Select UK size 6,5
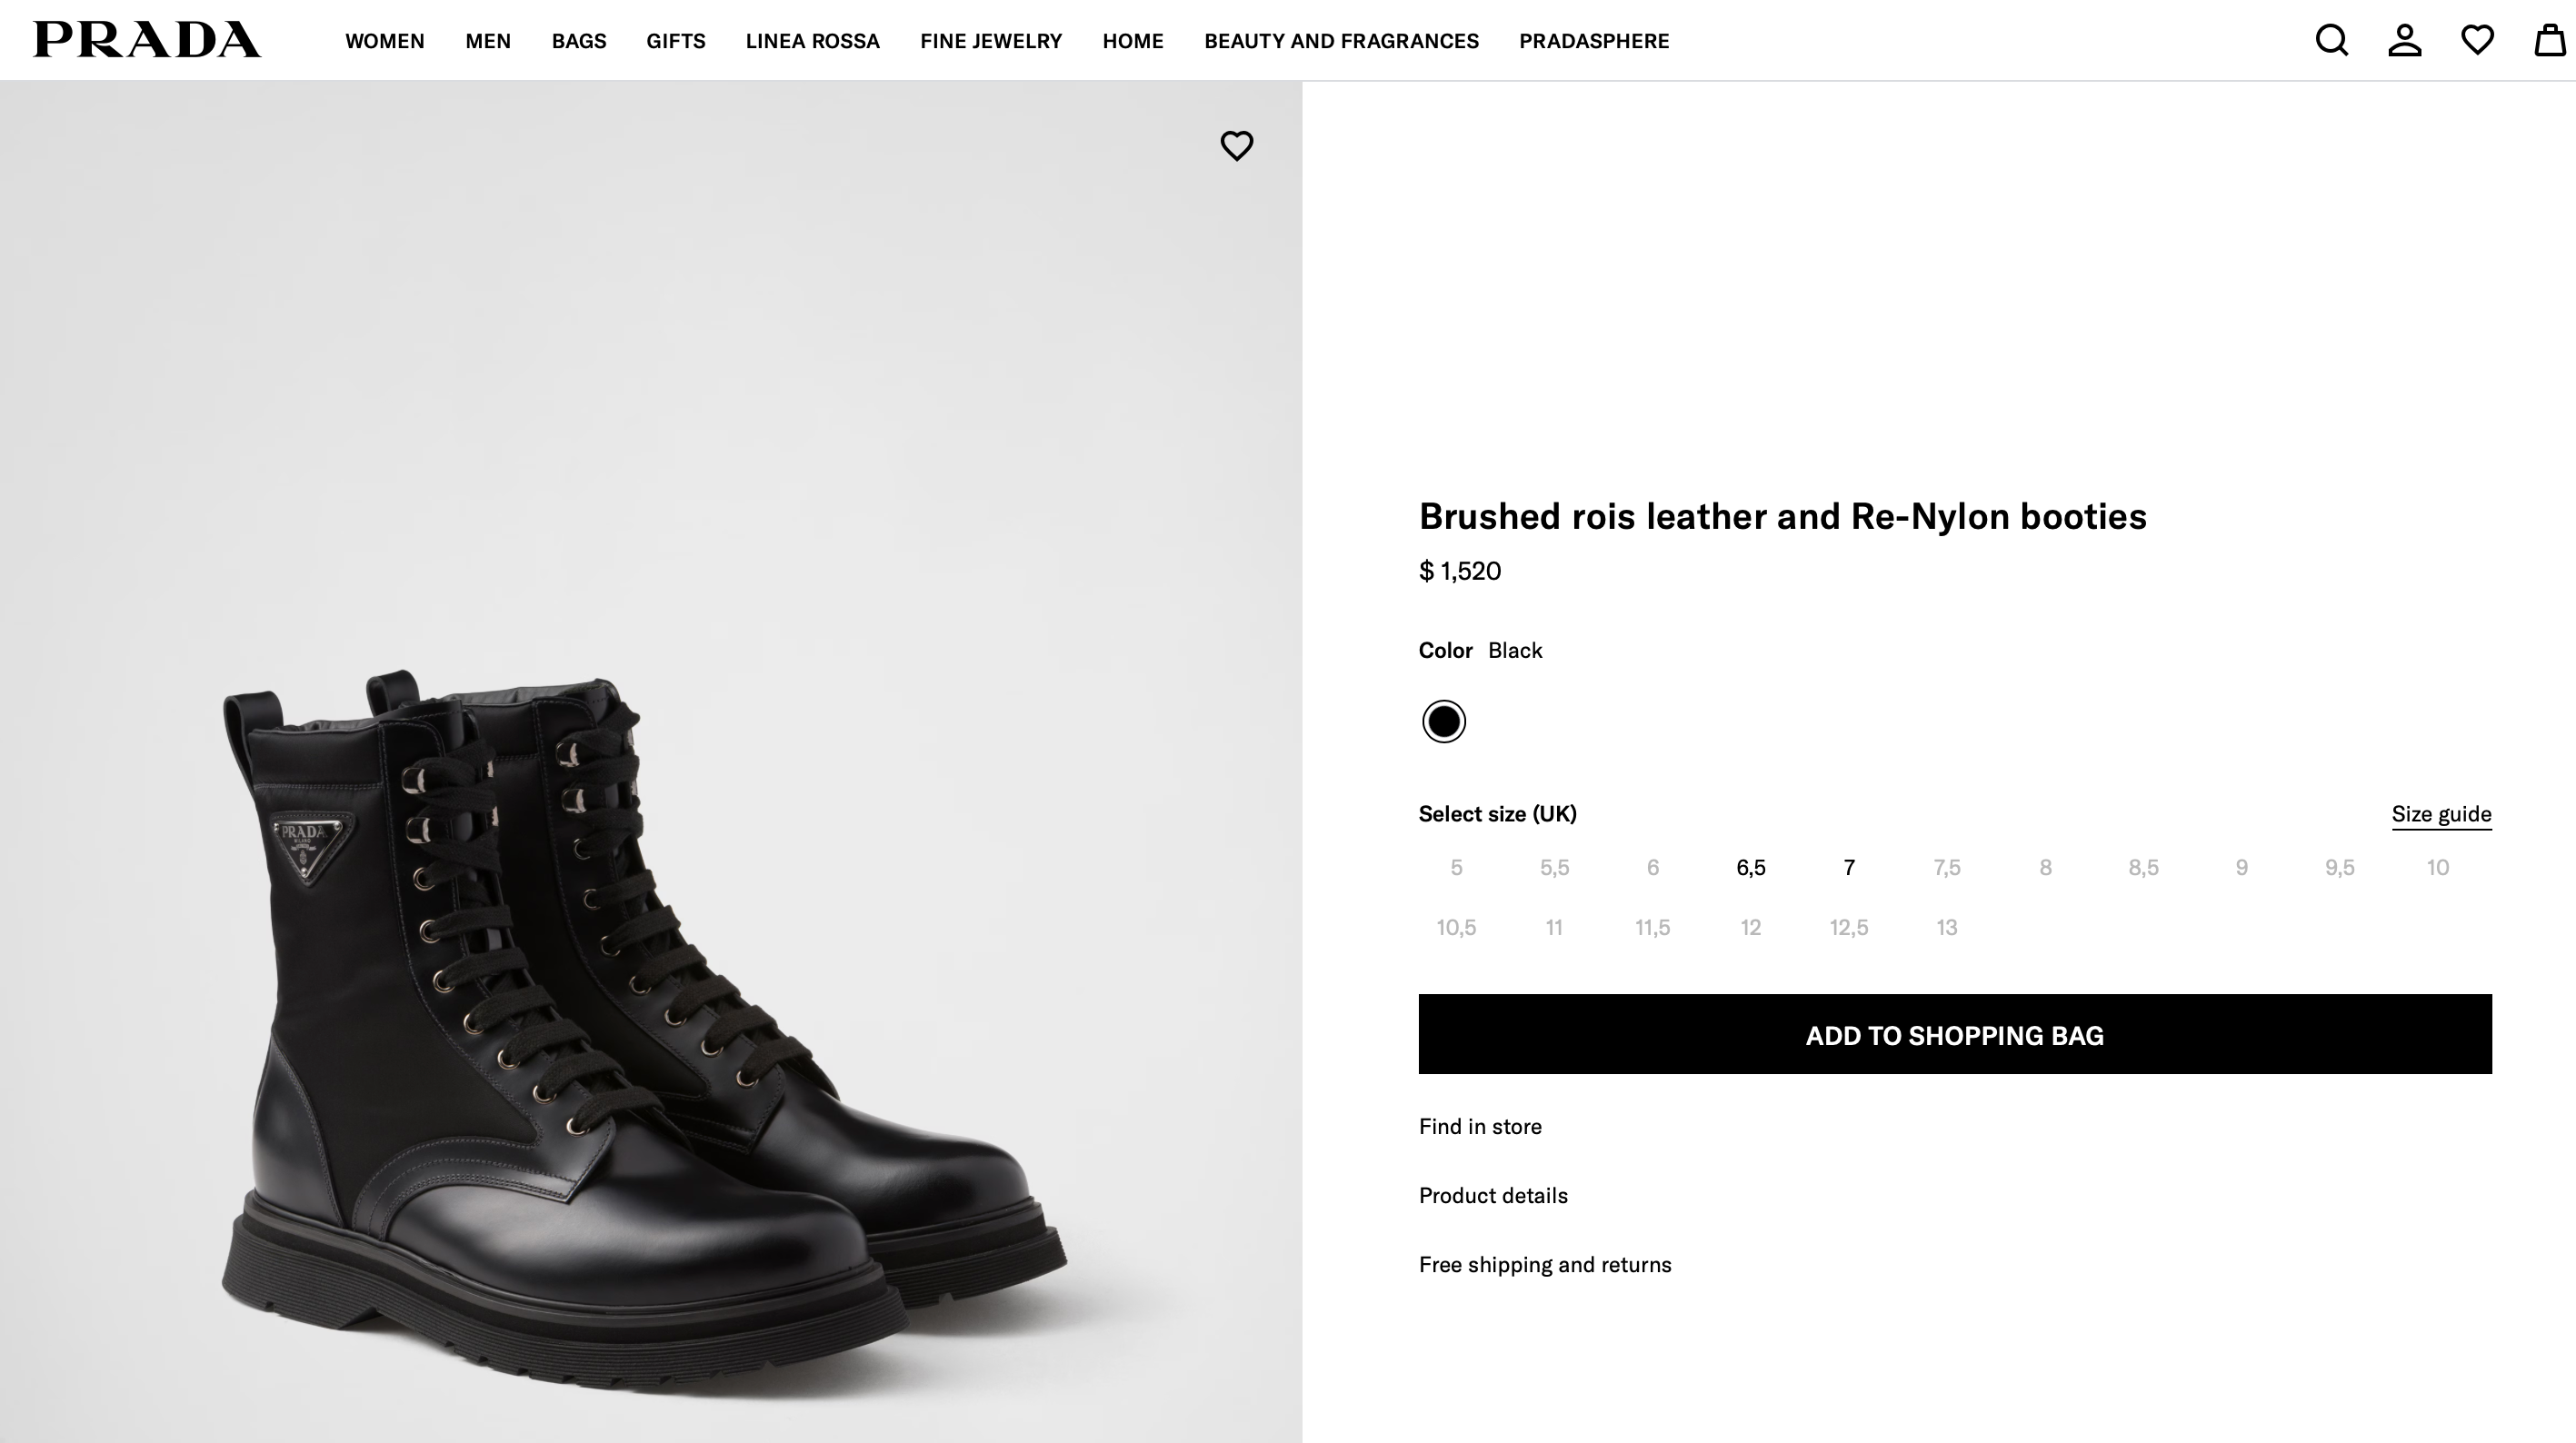Screen dimensions: 2576x1443 1751,867
